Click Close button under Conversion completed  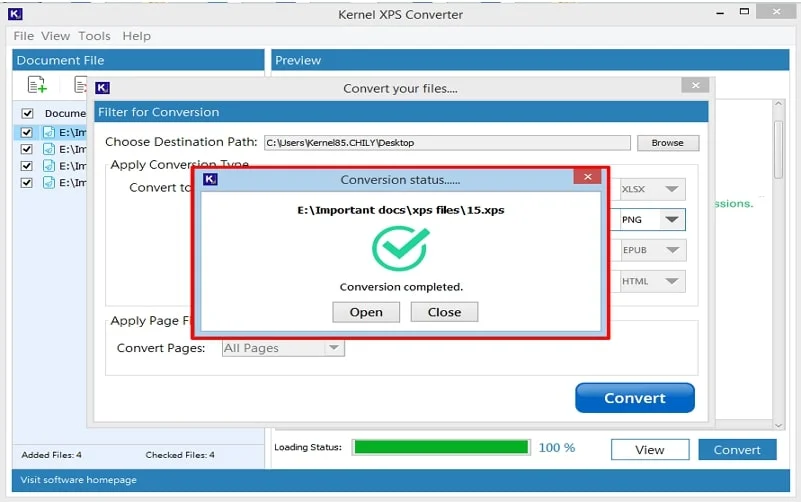[x=444, y=312]
